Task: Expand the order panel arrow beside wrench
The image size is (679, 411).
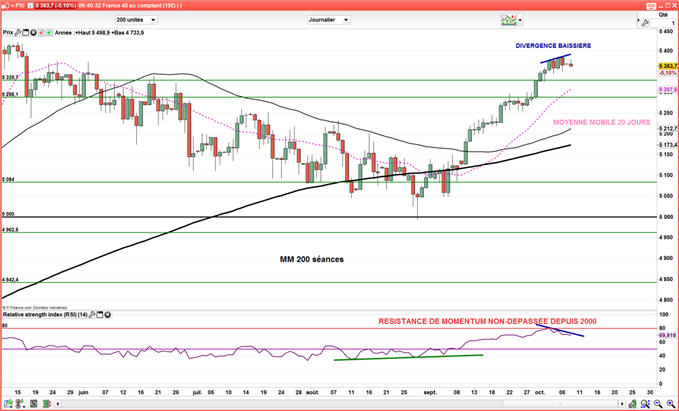Action: click(x=638, y=20)
